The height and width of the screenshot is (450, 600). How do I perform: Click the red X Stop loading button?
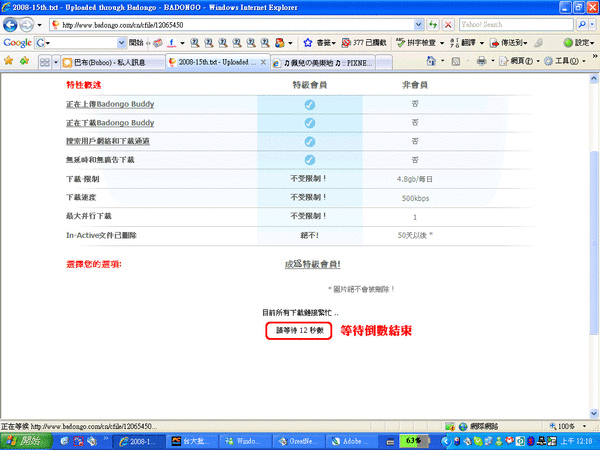click(448, 25)
